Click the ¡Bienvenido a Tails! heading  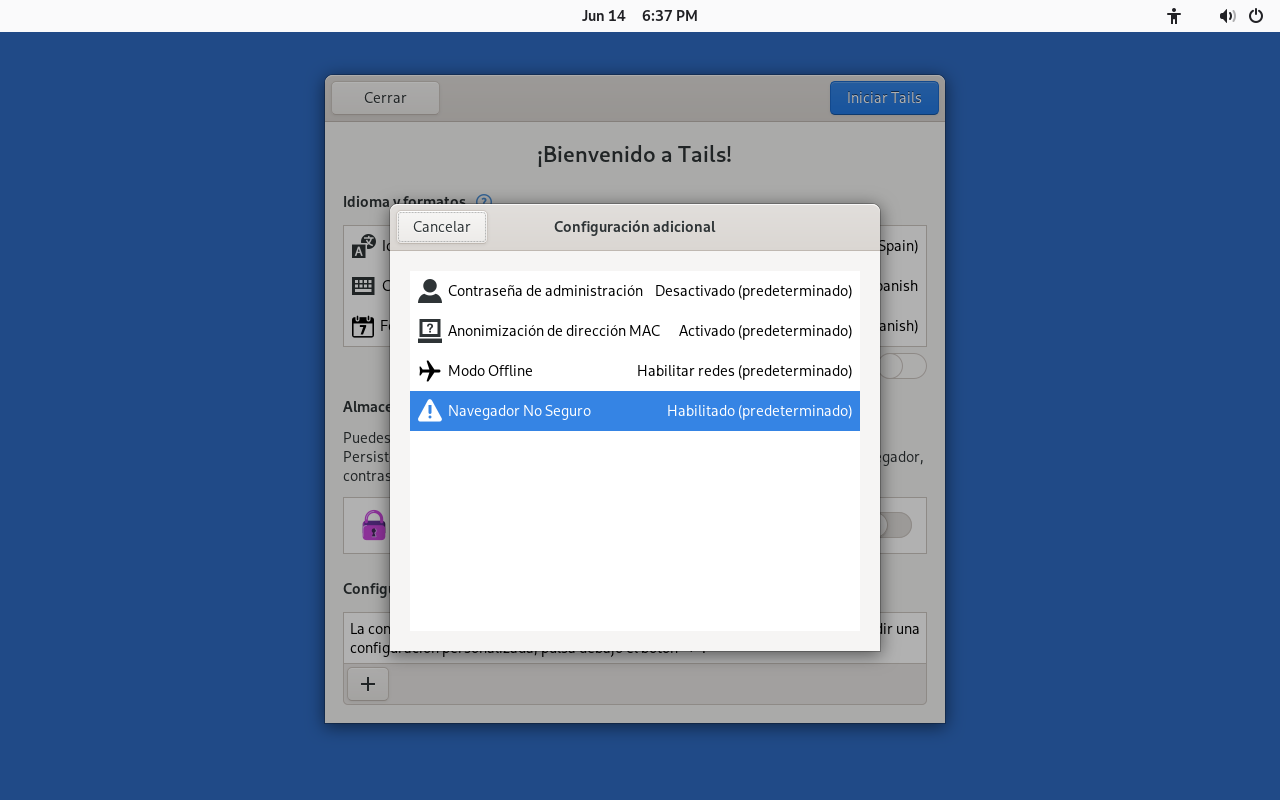click(635, 155)
